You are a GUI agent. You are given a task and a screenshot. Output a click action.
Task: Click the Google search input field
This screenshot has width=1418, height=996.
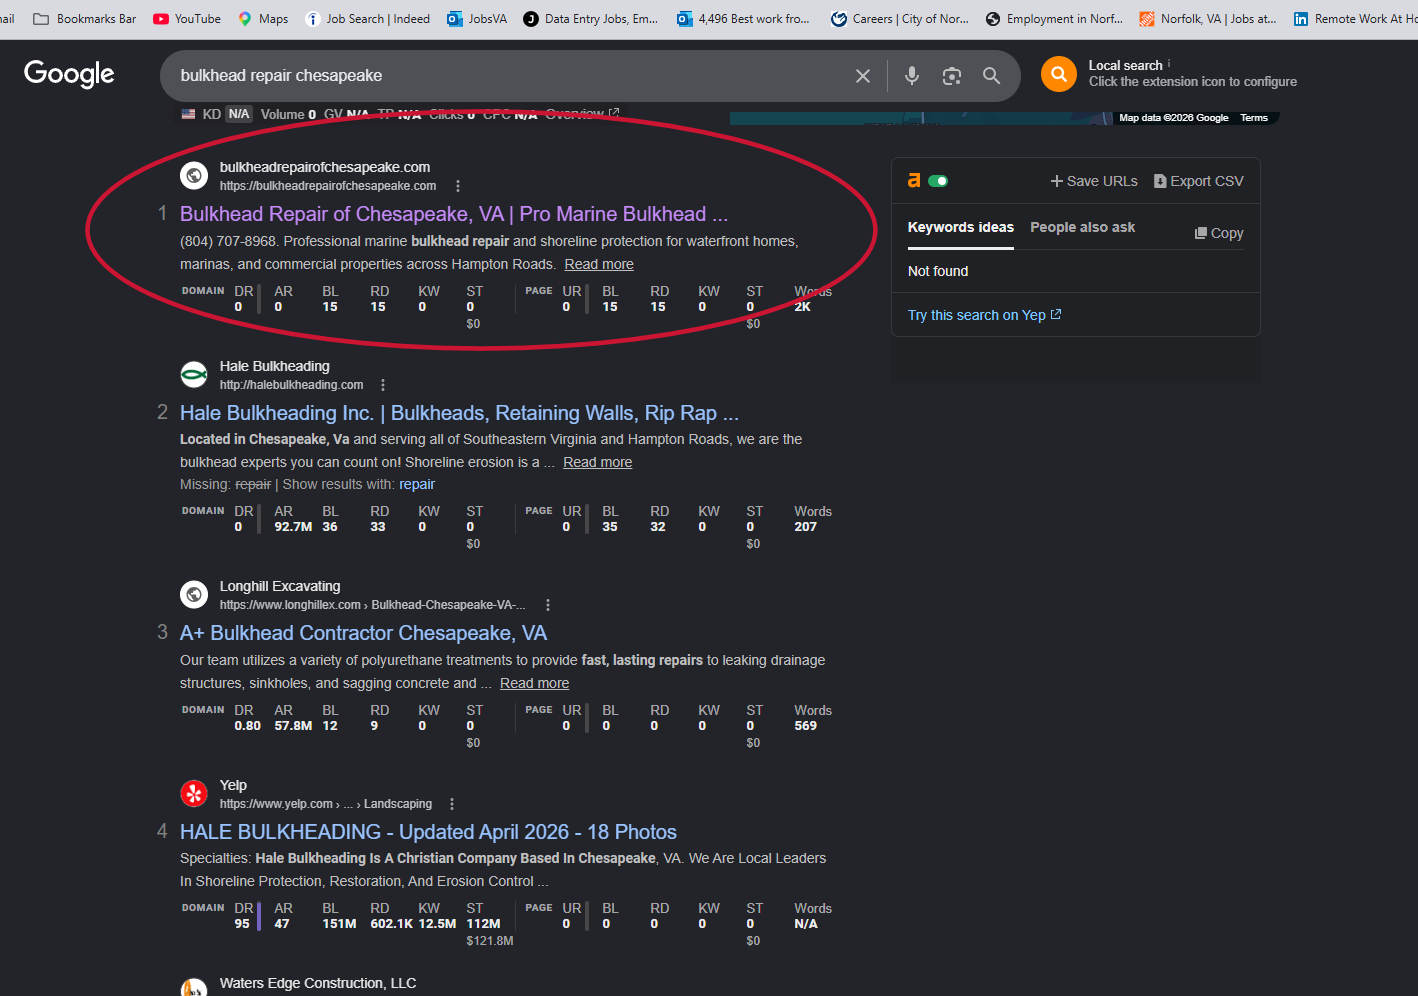click(510, 76)
